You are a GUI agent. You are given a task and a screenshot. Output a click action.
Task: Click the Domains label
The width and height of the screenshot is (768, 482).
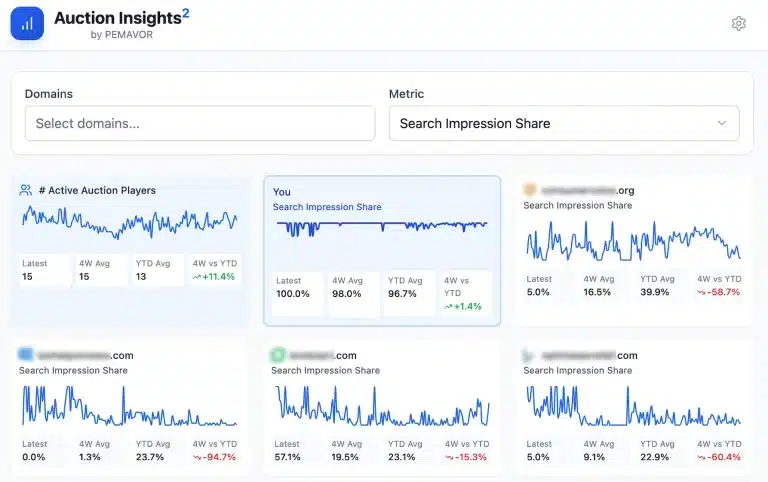(x=48, y=94)
